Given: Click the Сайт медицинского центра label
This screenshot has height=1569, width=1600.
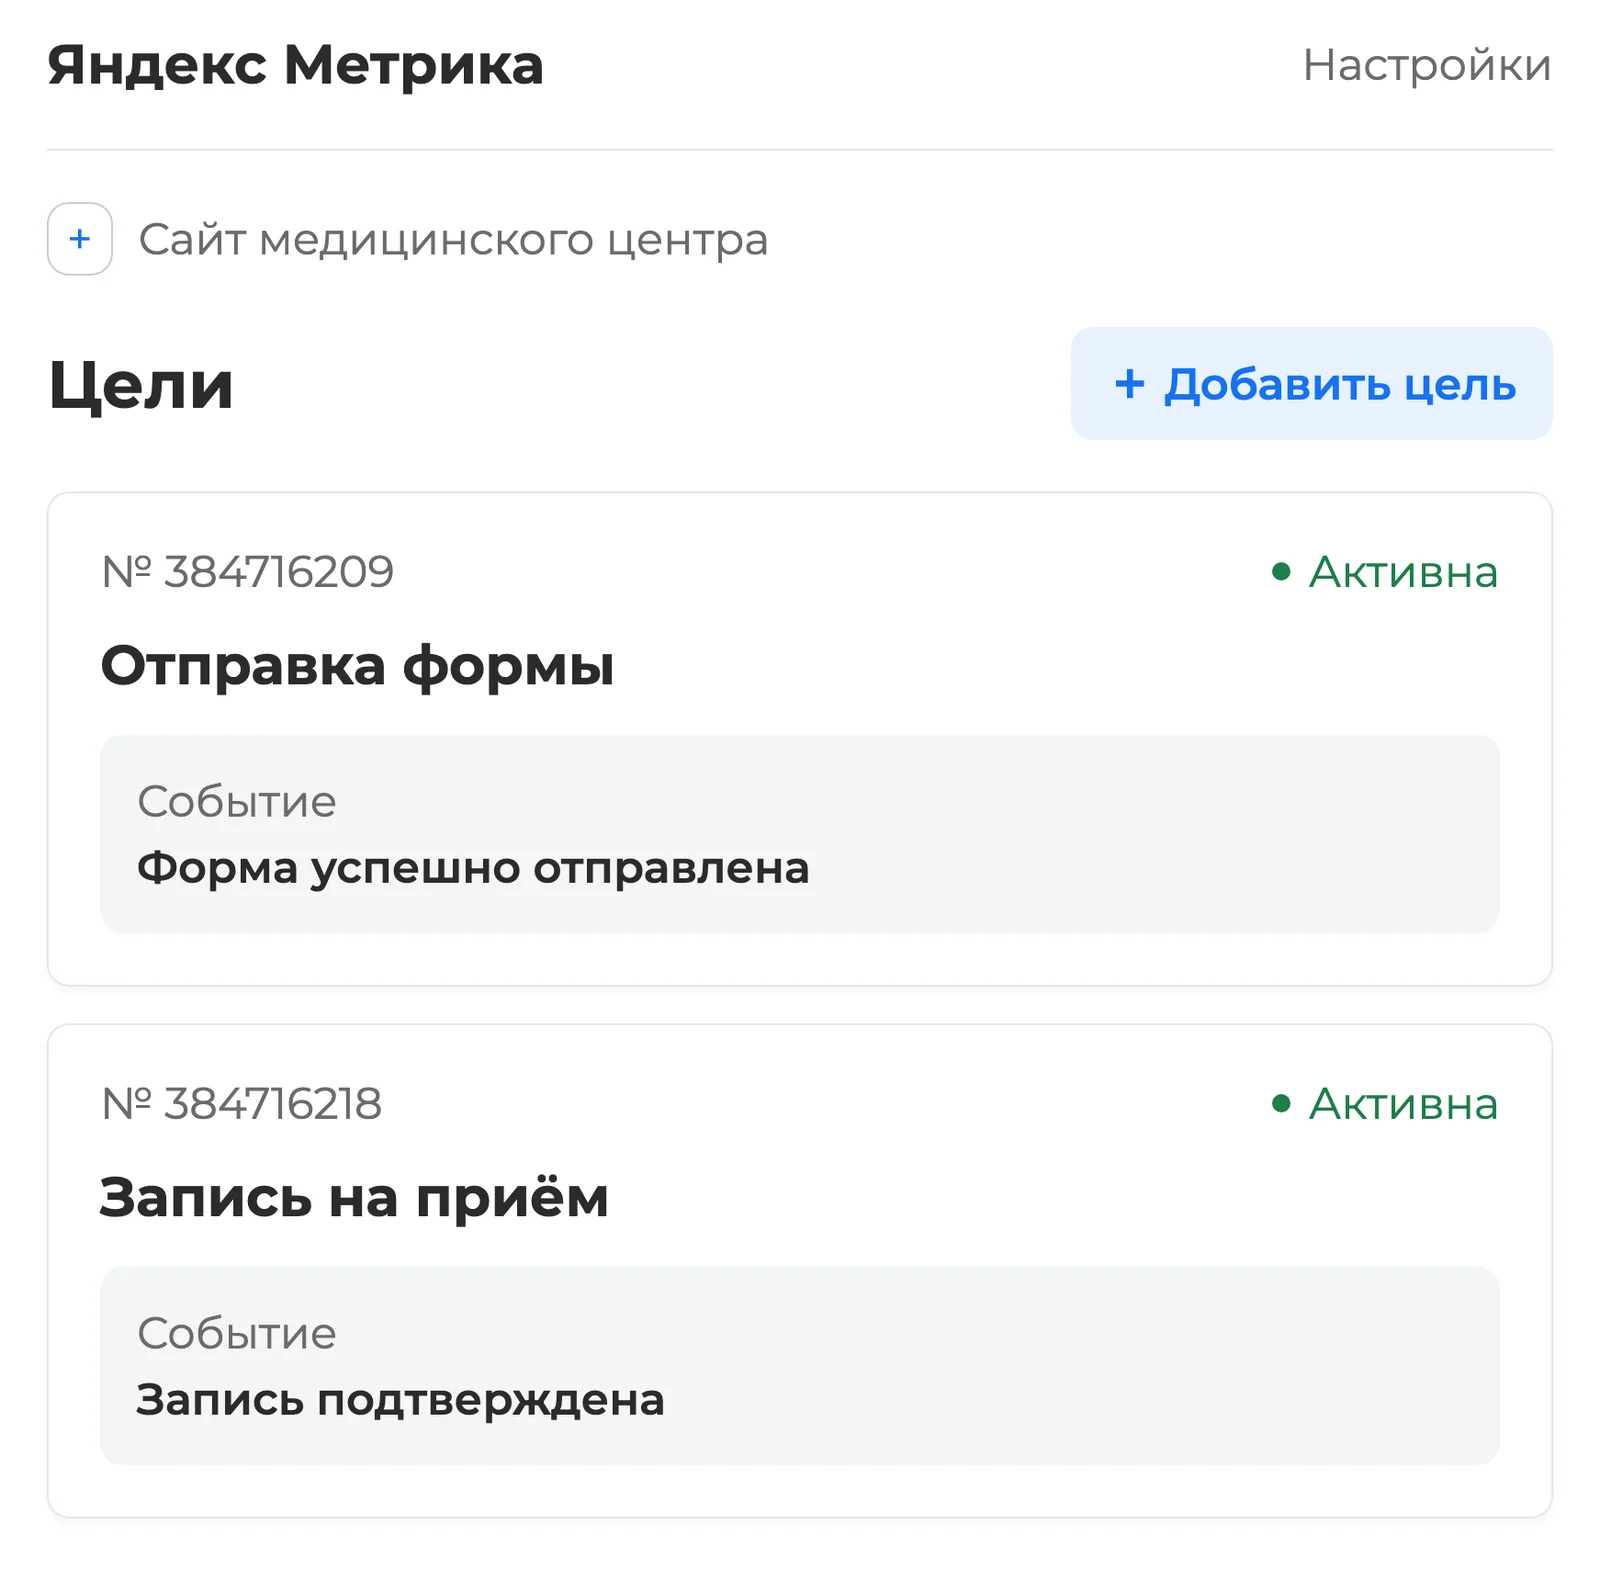Looking at the screenshot, I should pyautogui.click(x=453, y=240).
